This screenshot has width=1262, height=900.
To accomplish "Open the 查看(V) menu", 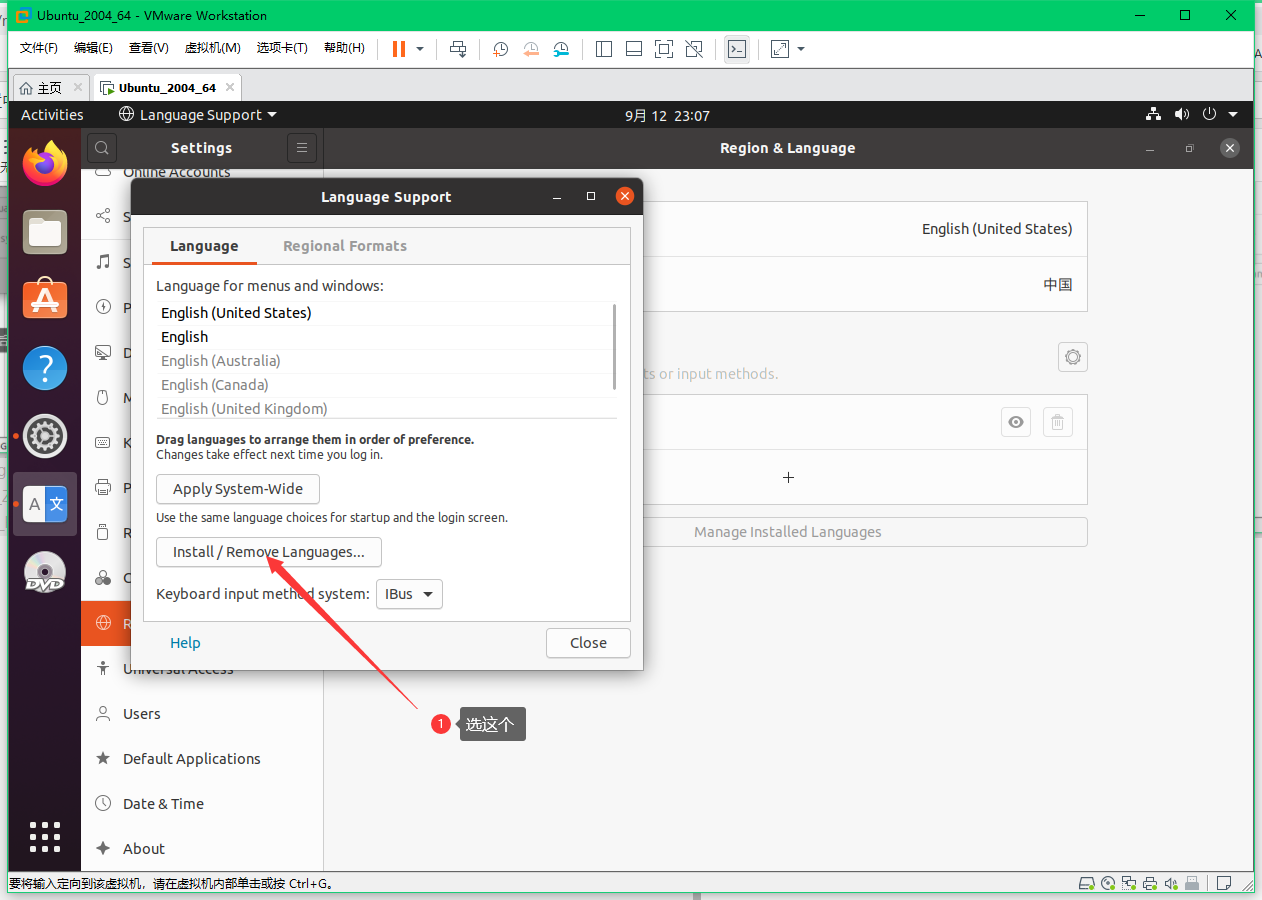I will pos(148,48).
